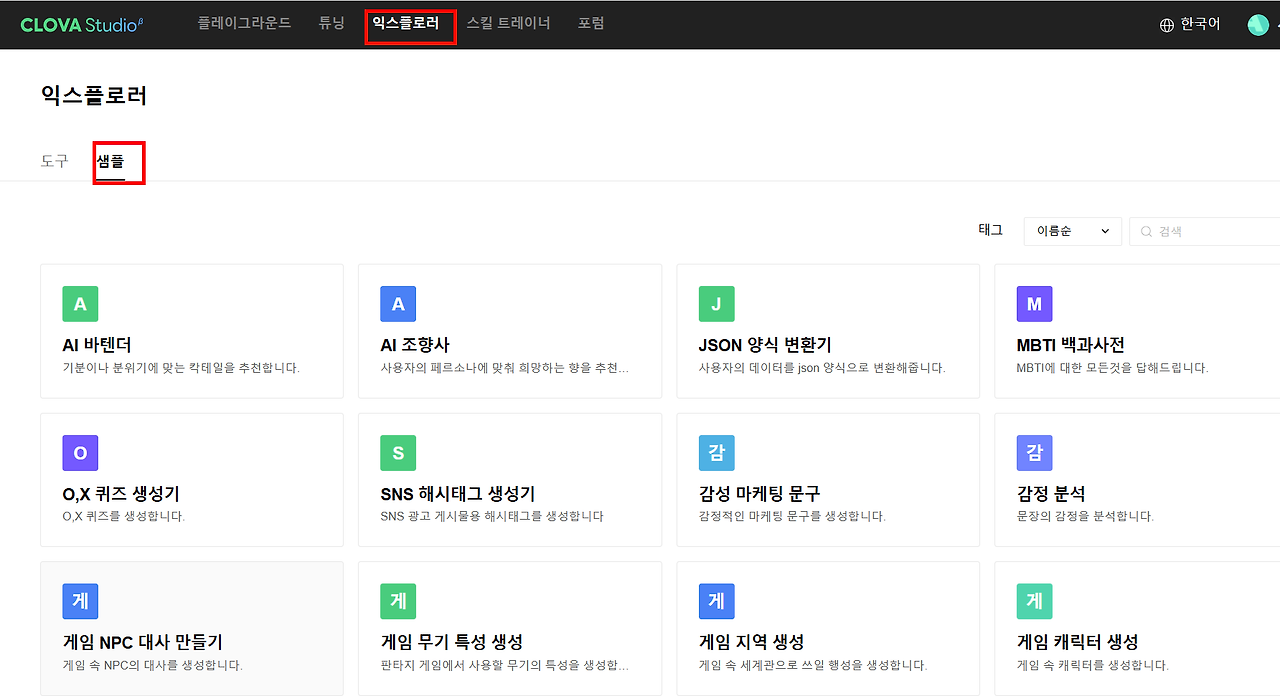Open the 게임 NPC 대사 만들기 title
The width and height of the screenshot is (1280, 696).
(x=142, y=642)
